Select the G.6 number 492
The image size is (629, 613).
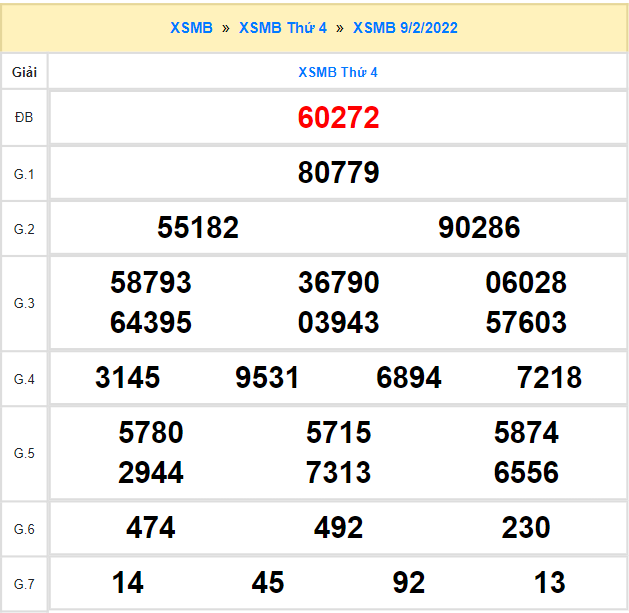click(338, 528)
